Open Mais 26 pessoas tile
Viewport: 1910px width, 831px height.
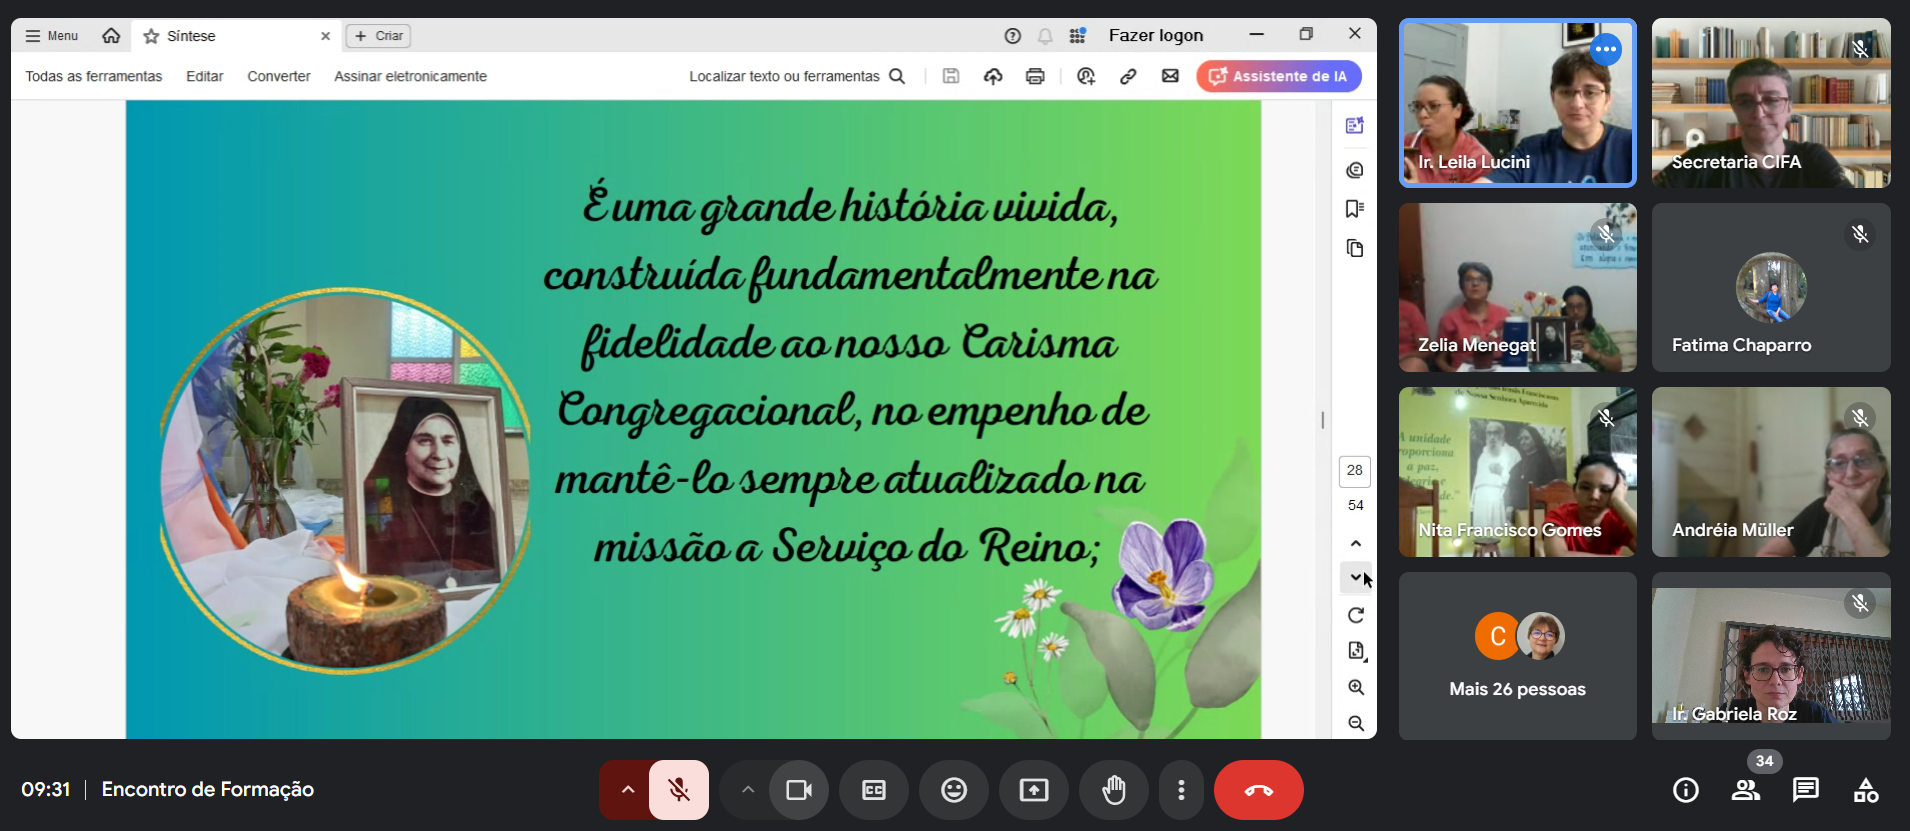point(1518,656)
